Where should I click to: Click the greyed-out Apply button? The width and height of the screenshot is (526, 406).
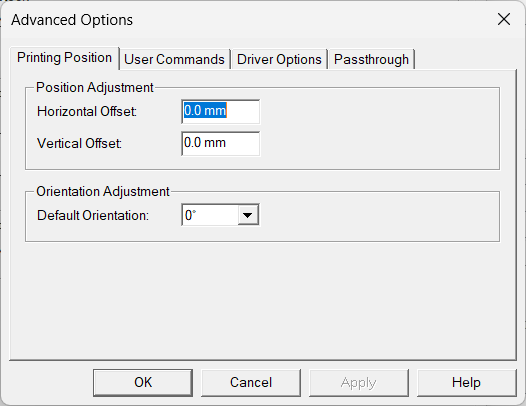(359, 383)
